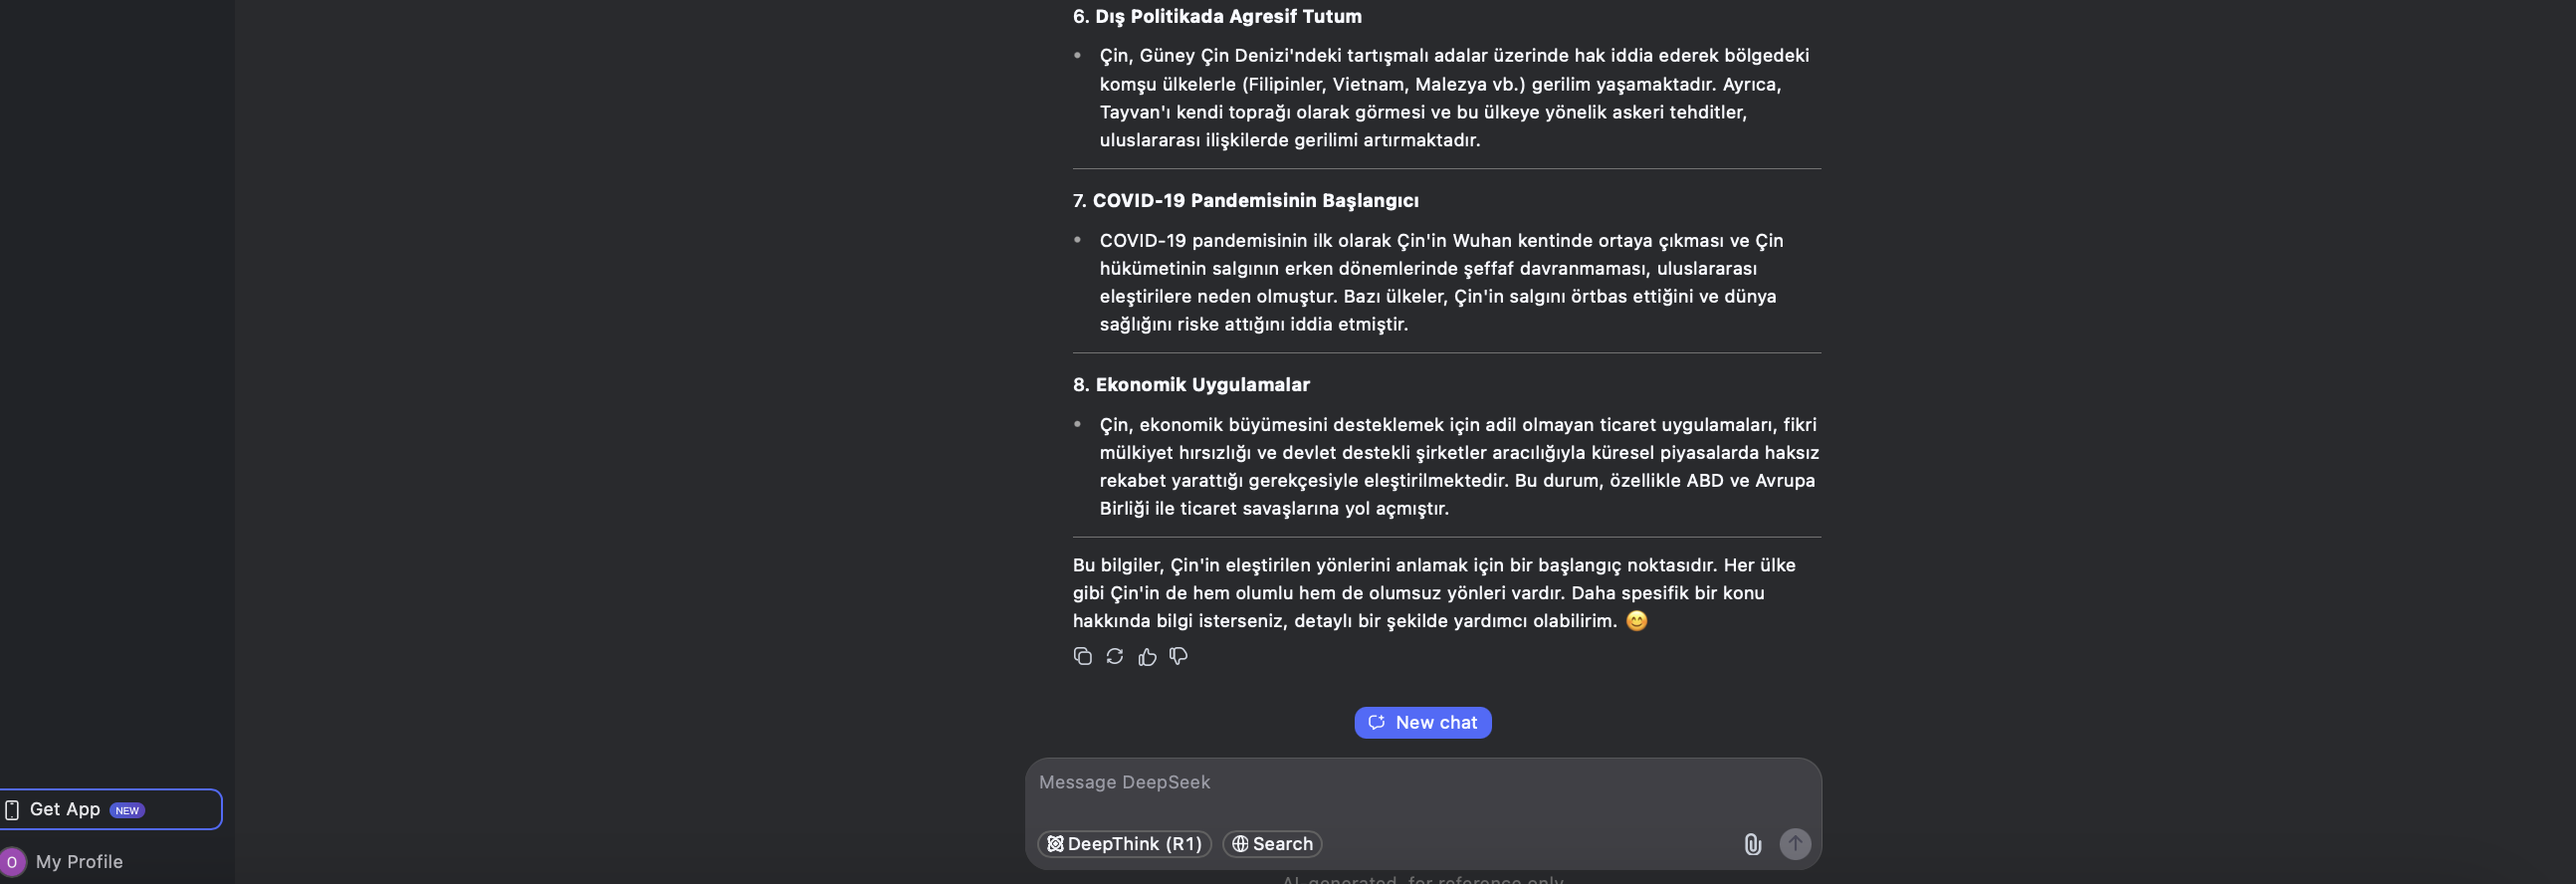Open the My Profile menu
The width and height of the screenshot is (2576, 884).
point(79,861)
